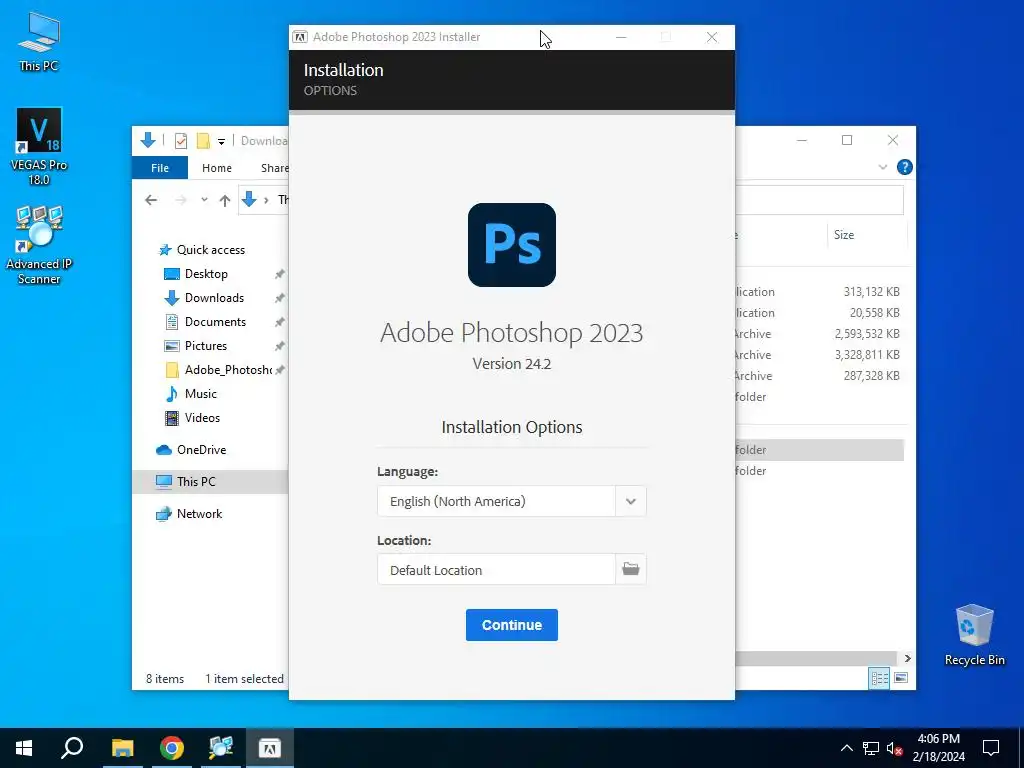Switch to large icons view in Explorer
Screen dimensions: 1024x768
(x=901, y=678)
